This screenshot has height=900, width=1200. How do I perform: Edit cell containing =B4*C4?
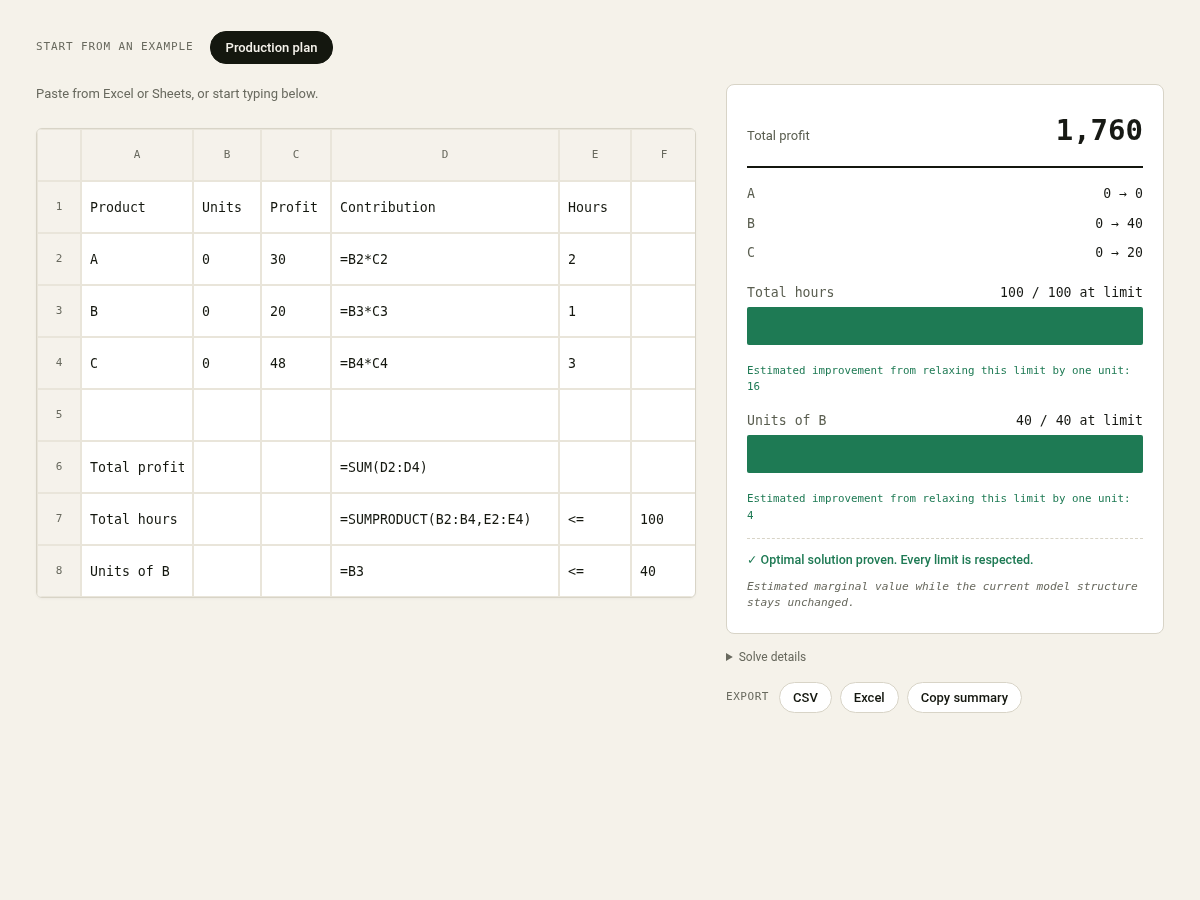point(445,363)
